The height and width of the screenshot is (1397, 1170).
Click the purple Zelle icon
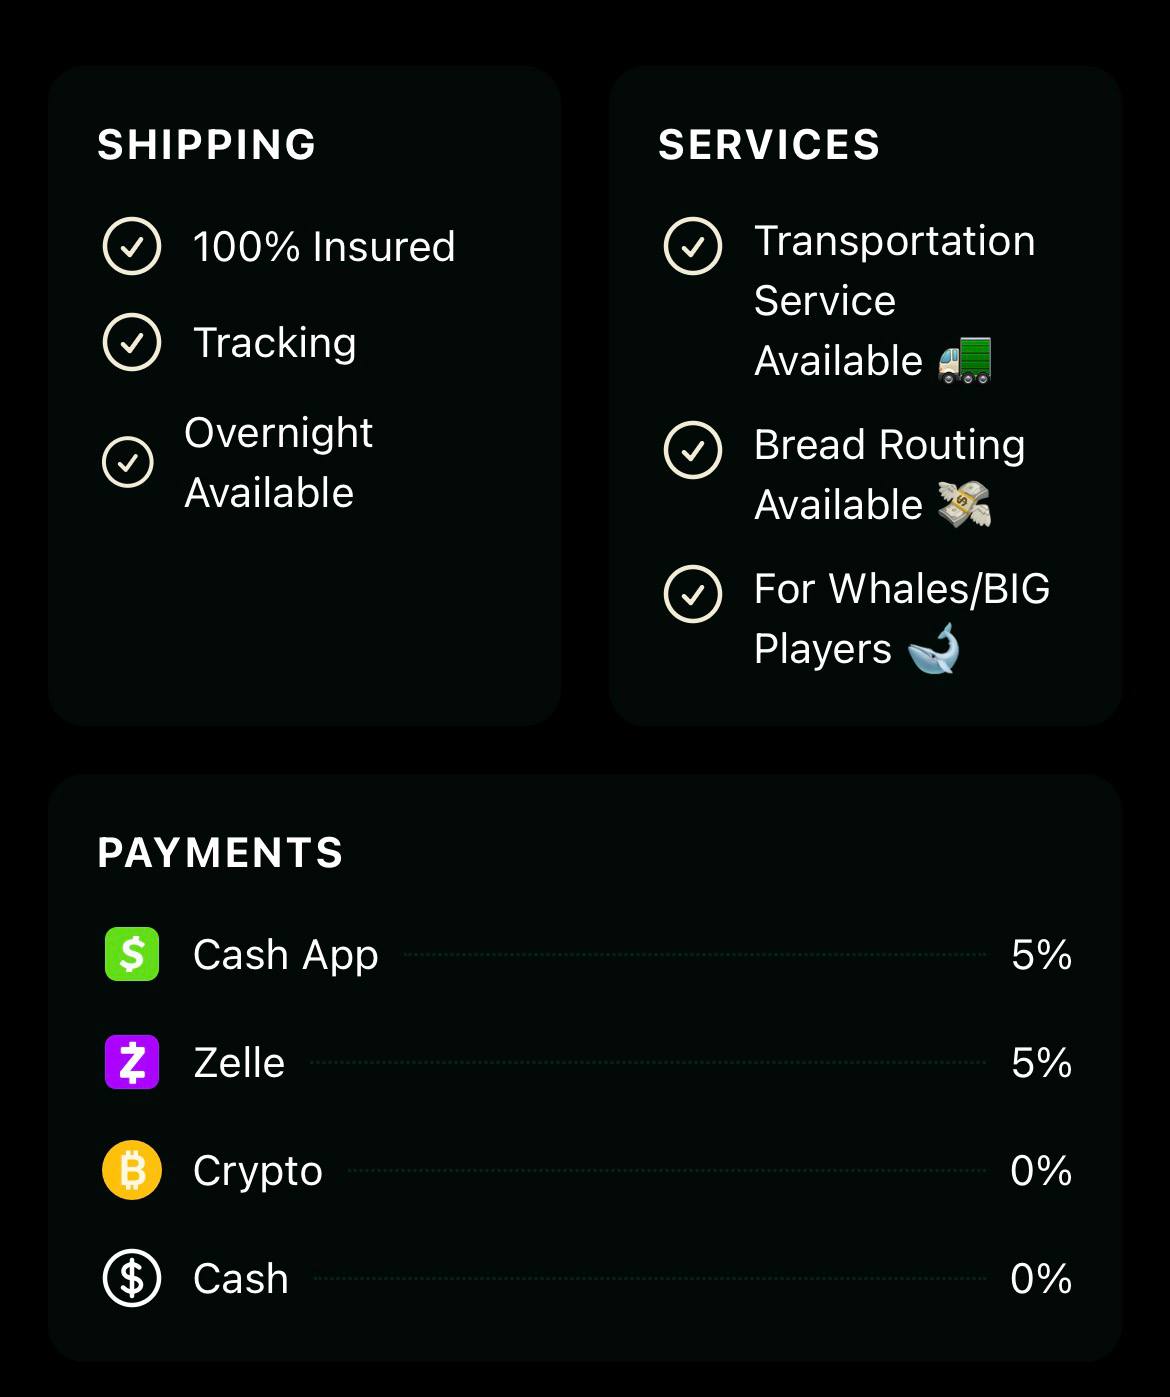[132, 1062]
